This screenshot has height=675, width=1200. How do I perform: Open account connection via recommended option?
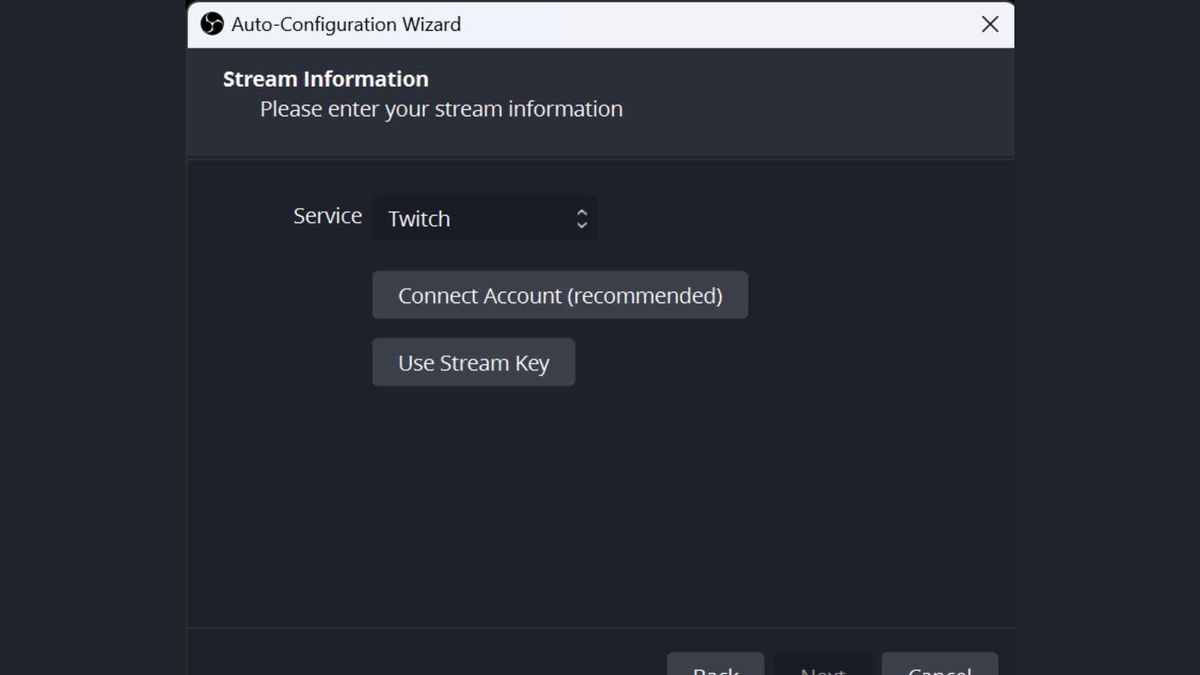560,295
